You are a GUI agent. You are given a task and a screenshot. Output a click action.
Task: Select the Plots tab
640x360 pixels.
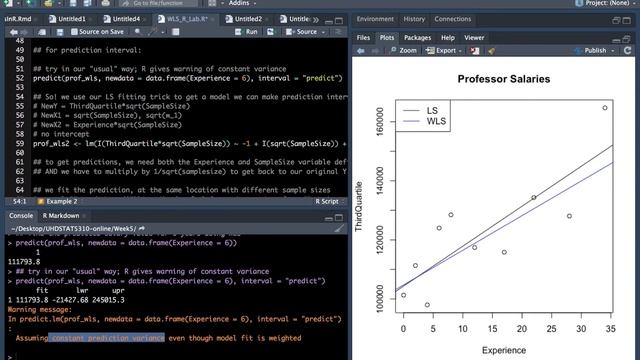point(387,38)
